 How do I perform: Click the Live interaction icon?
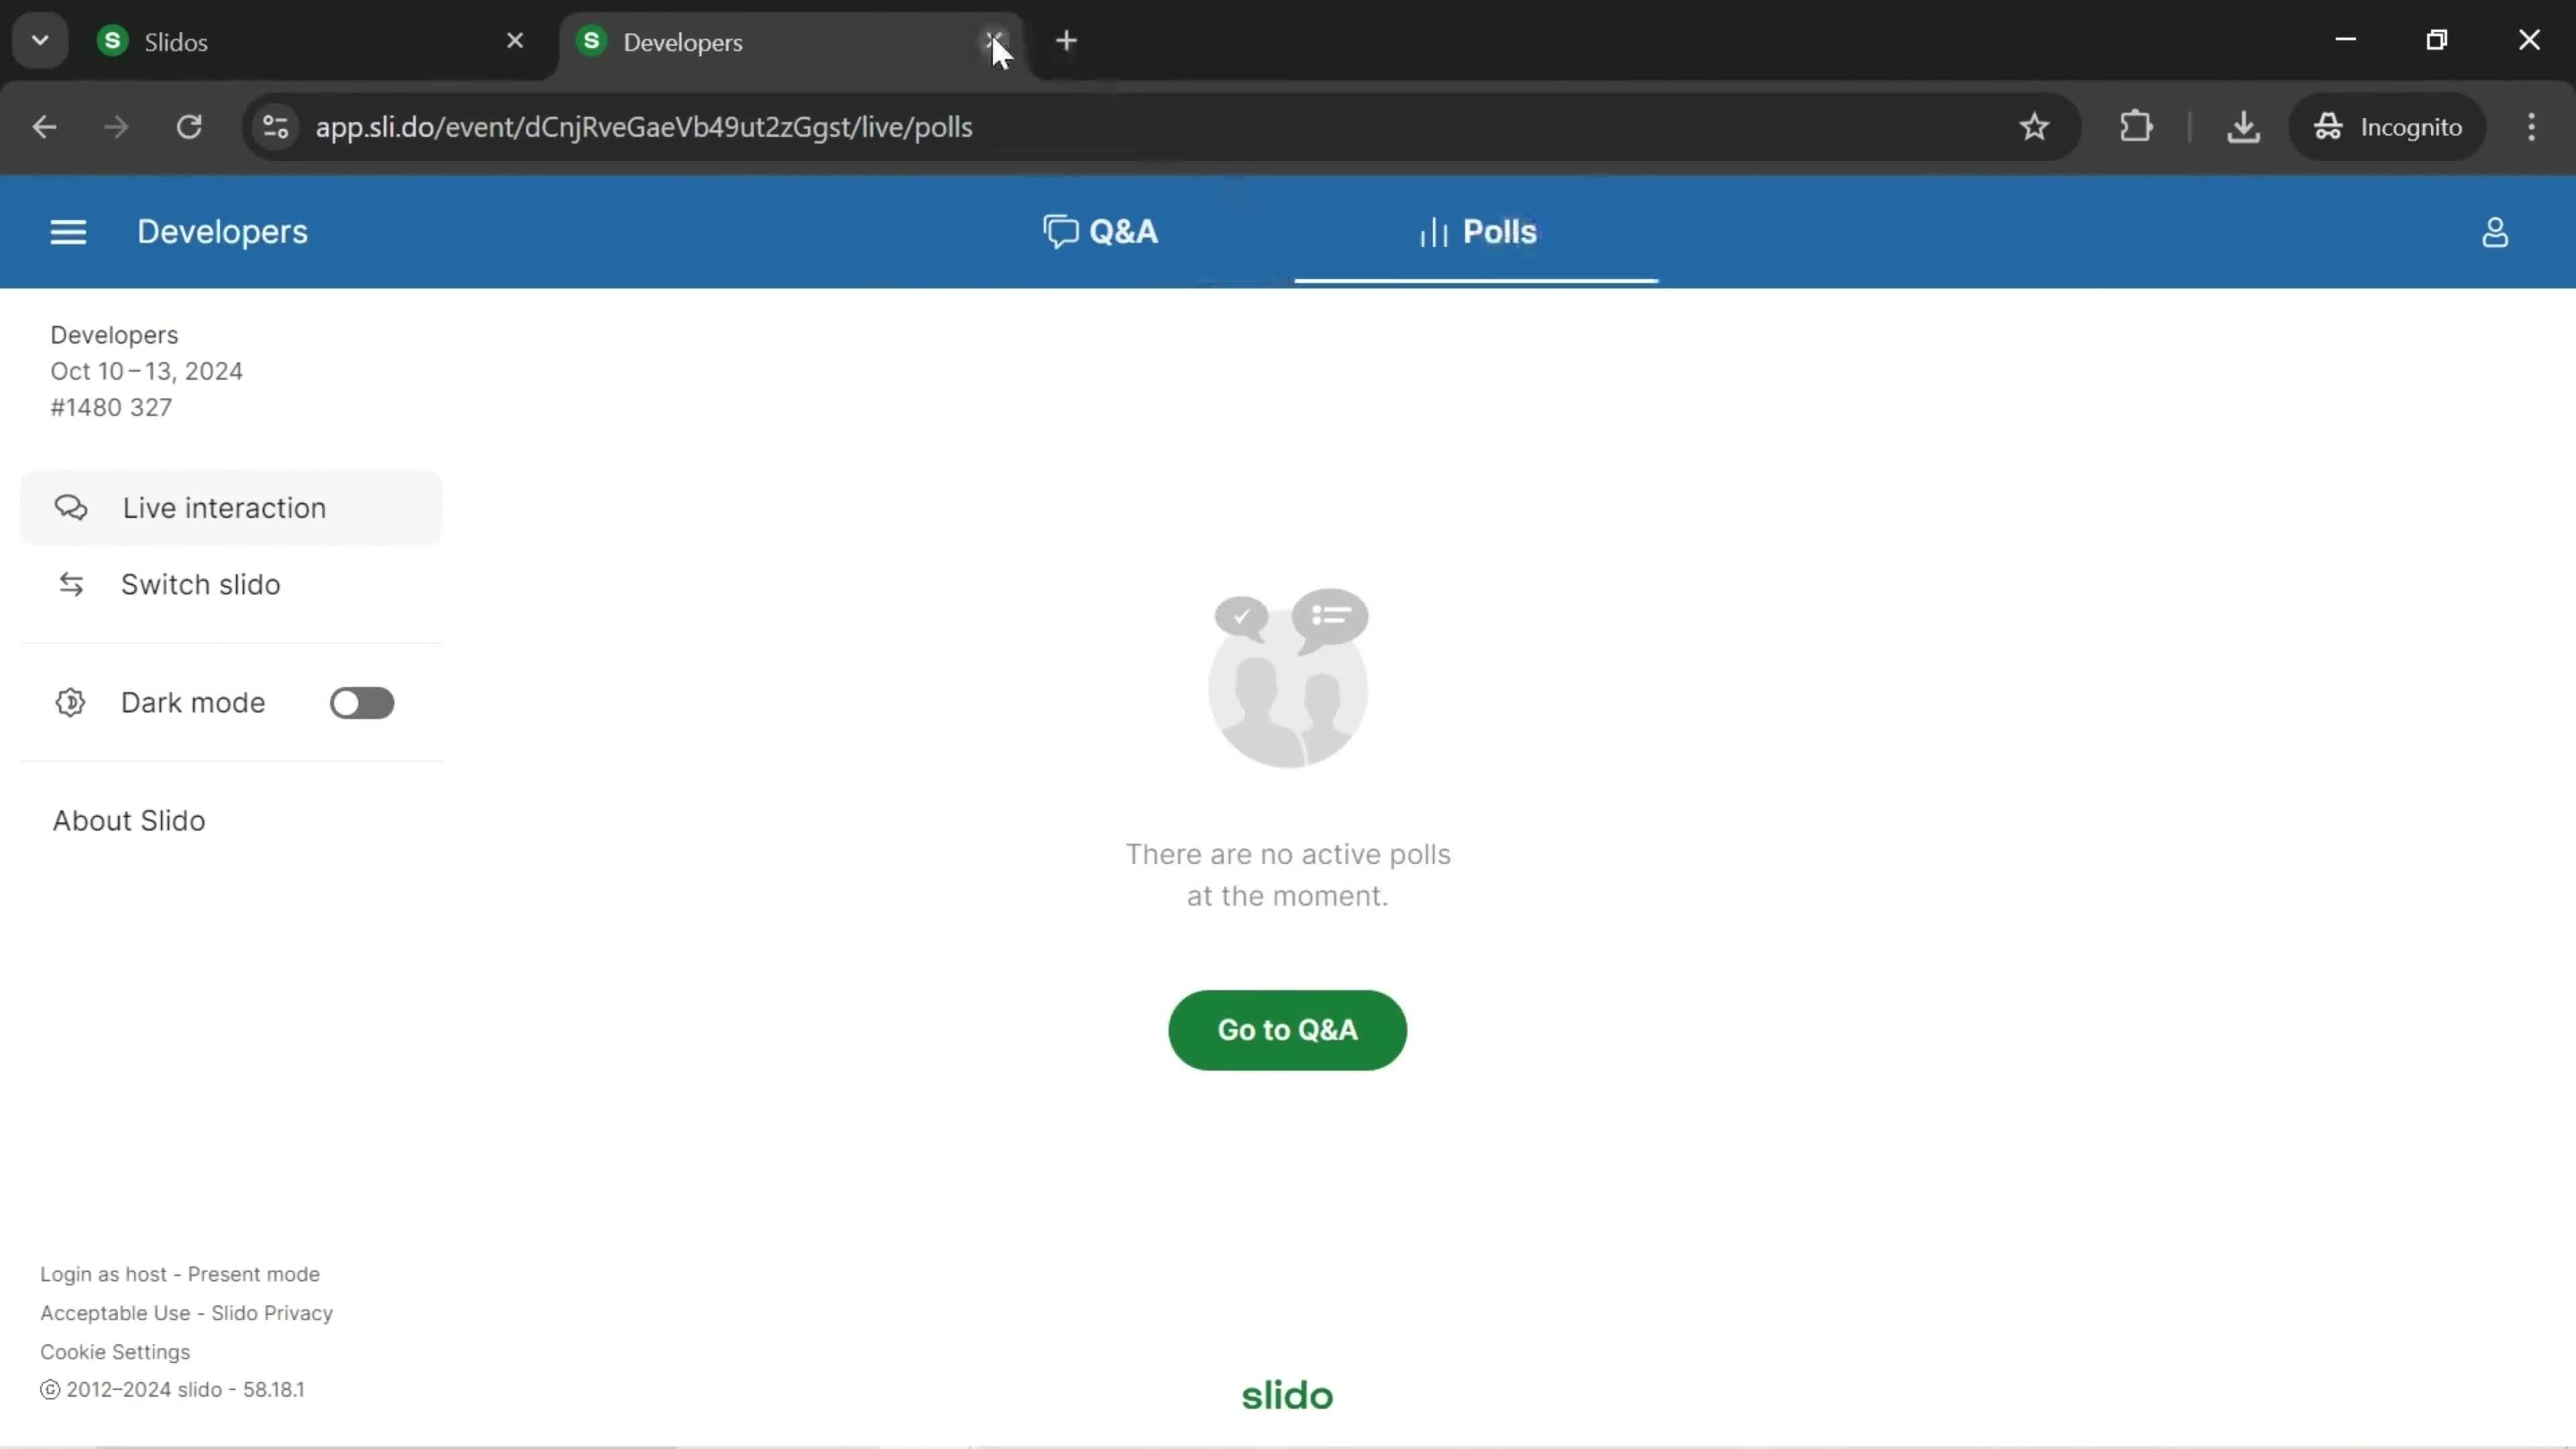pyautogui.click(x=69, y=508)
